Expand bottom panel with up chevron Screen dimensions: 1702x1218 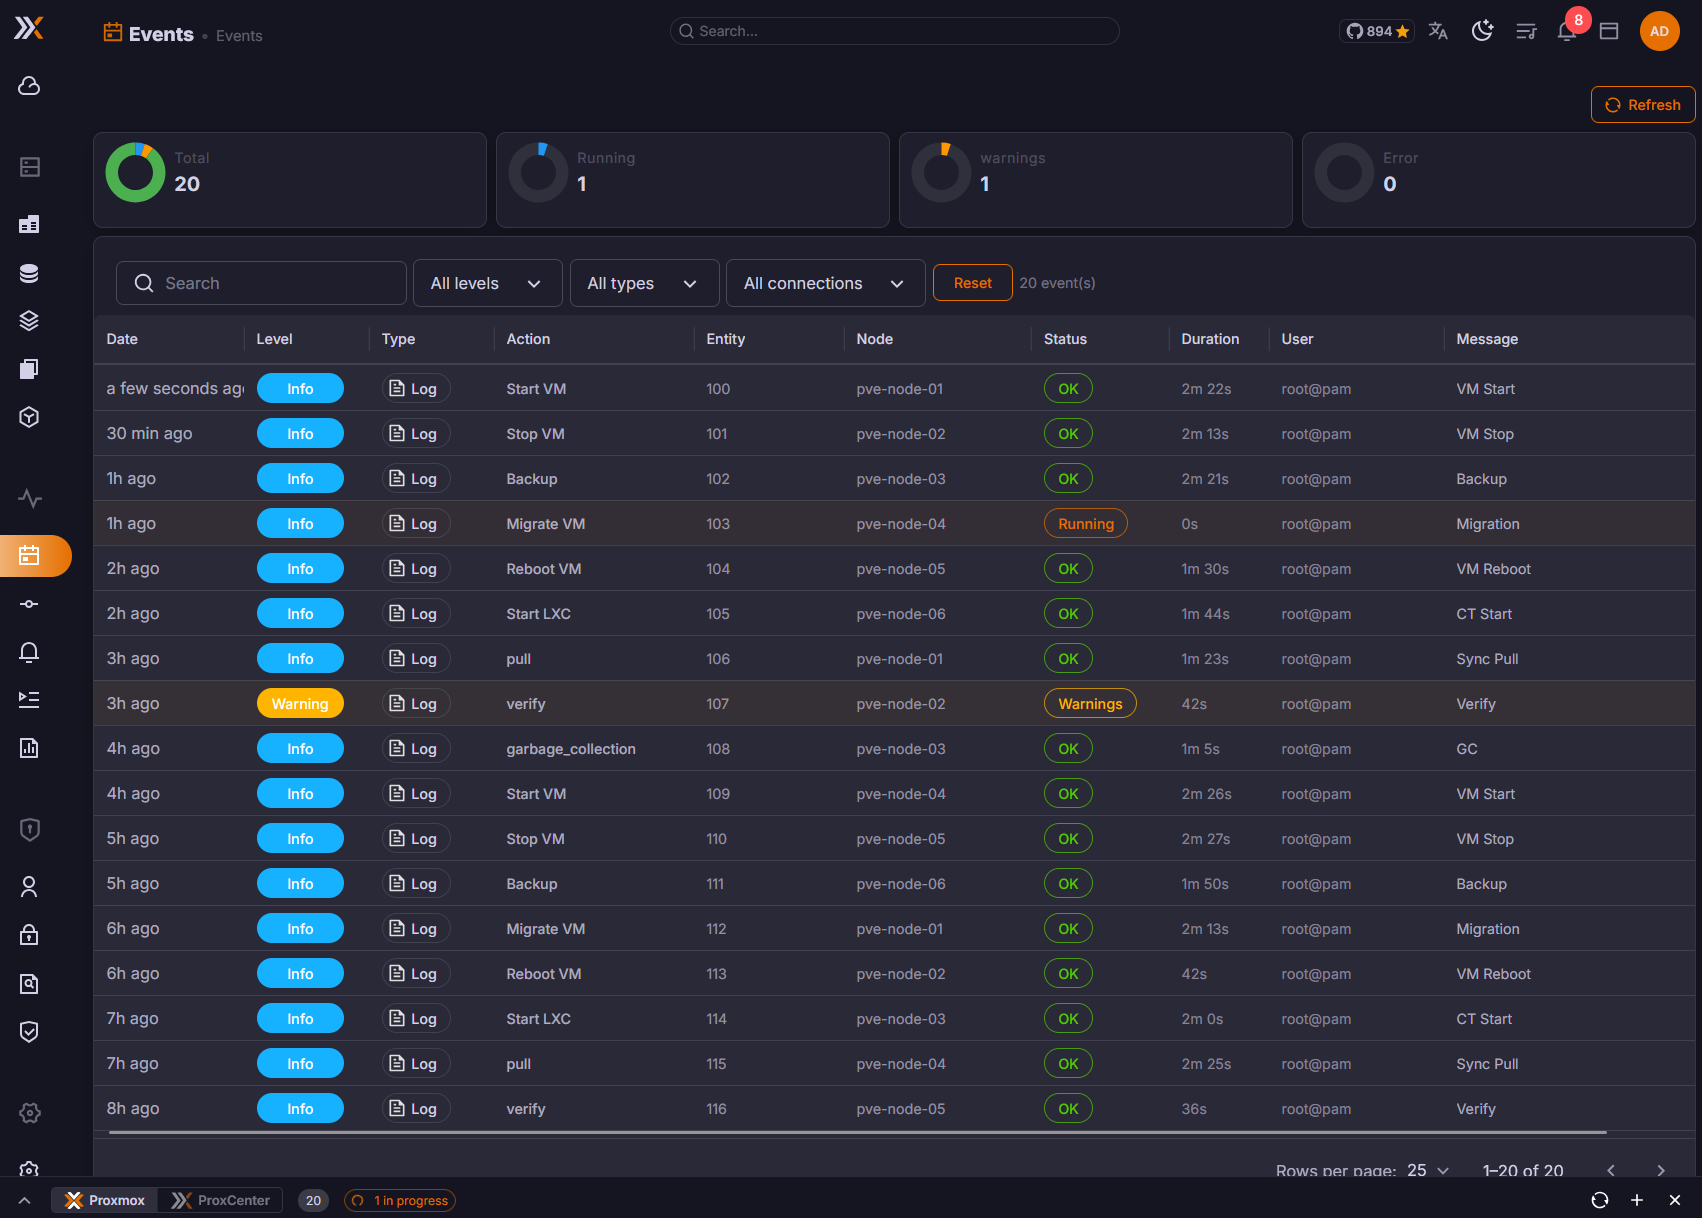click(x=25, y=1200)
